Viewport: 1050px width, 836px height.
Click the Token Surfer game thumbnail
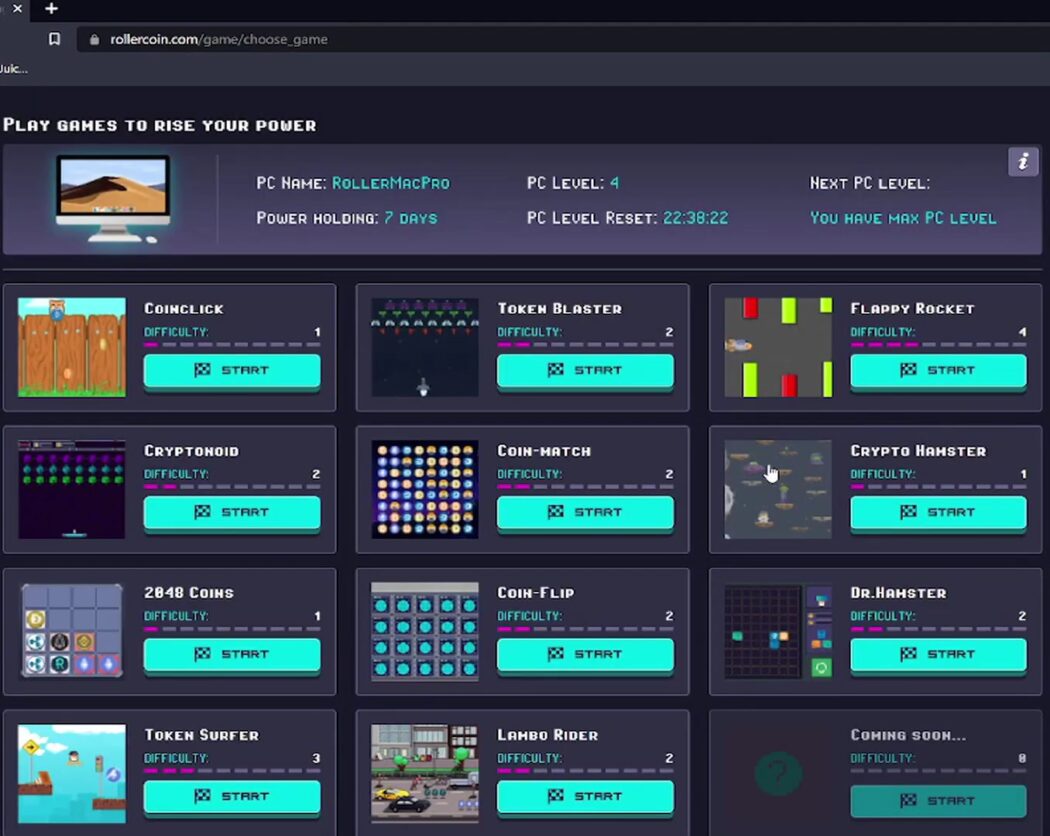click(x=72, y=773)
